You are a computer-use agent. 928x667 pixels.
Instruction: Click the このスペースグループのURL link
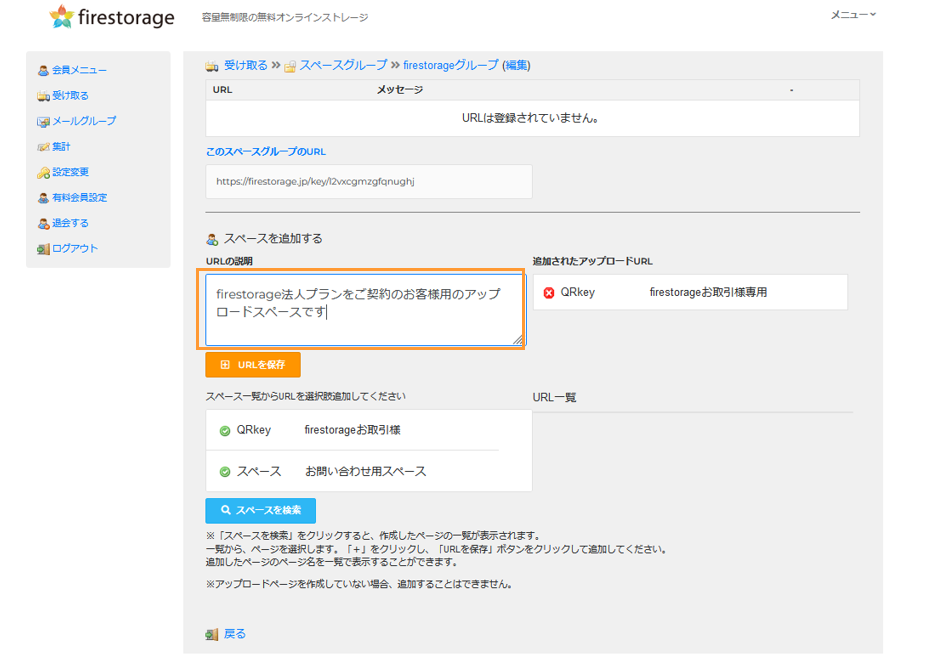click(x=266, y=152)
